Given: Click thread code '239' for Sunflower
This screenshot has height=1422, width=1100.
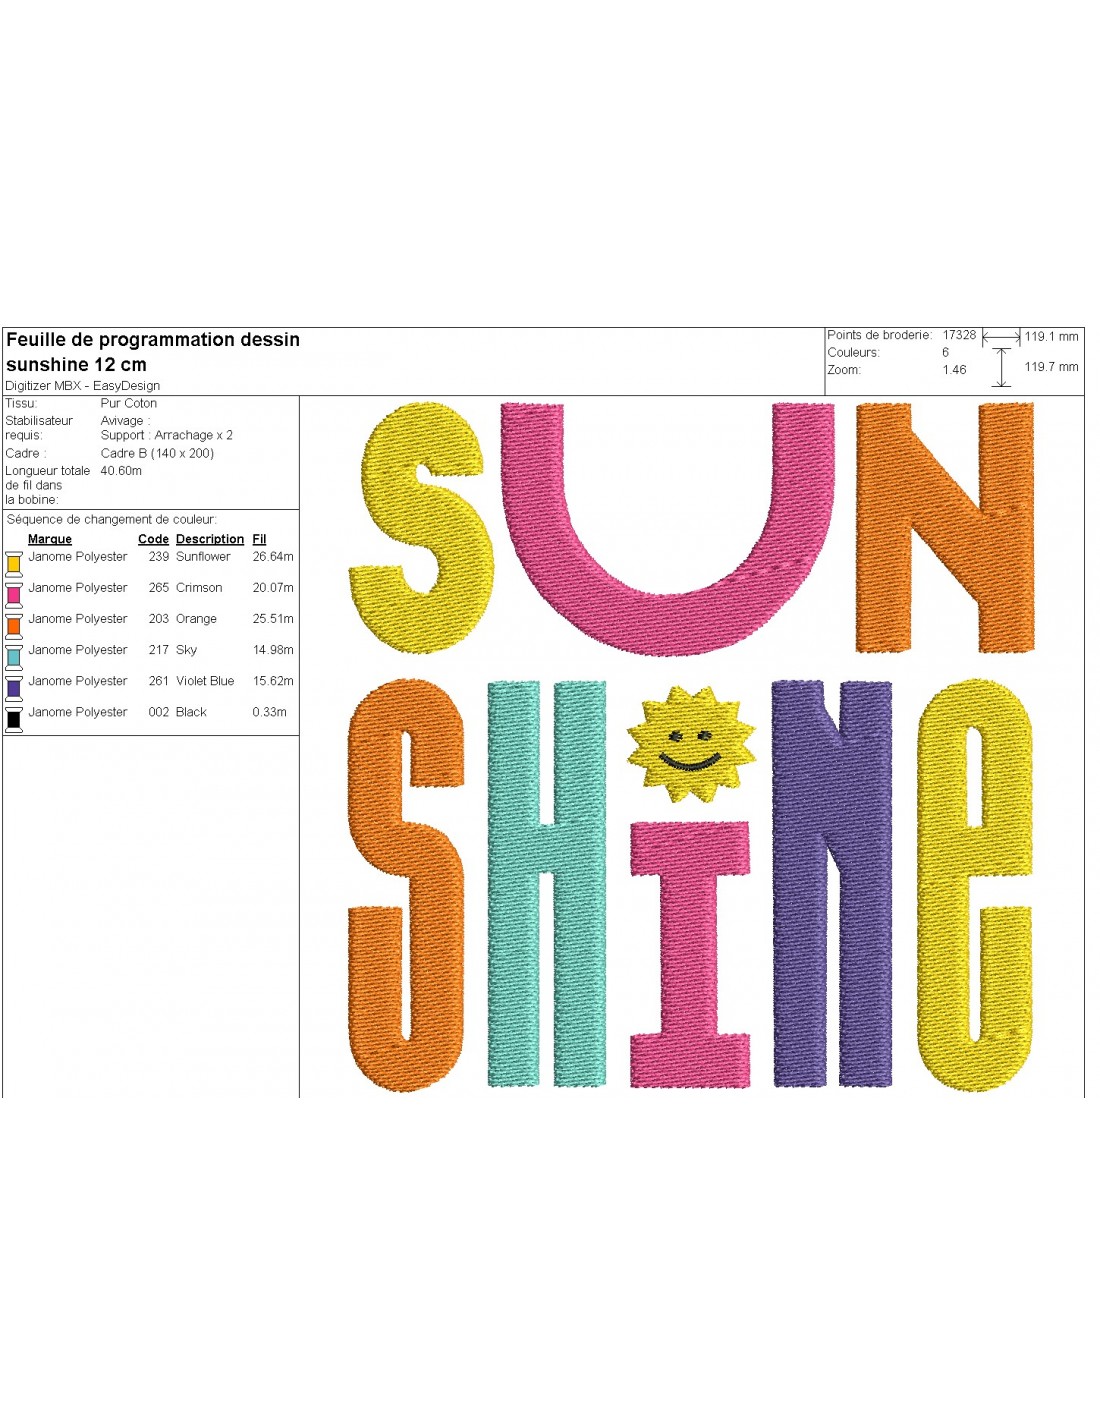Looking at the screenshot, I should click(159, 557).
